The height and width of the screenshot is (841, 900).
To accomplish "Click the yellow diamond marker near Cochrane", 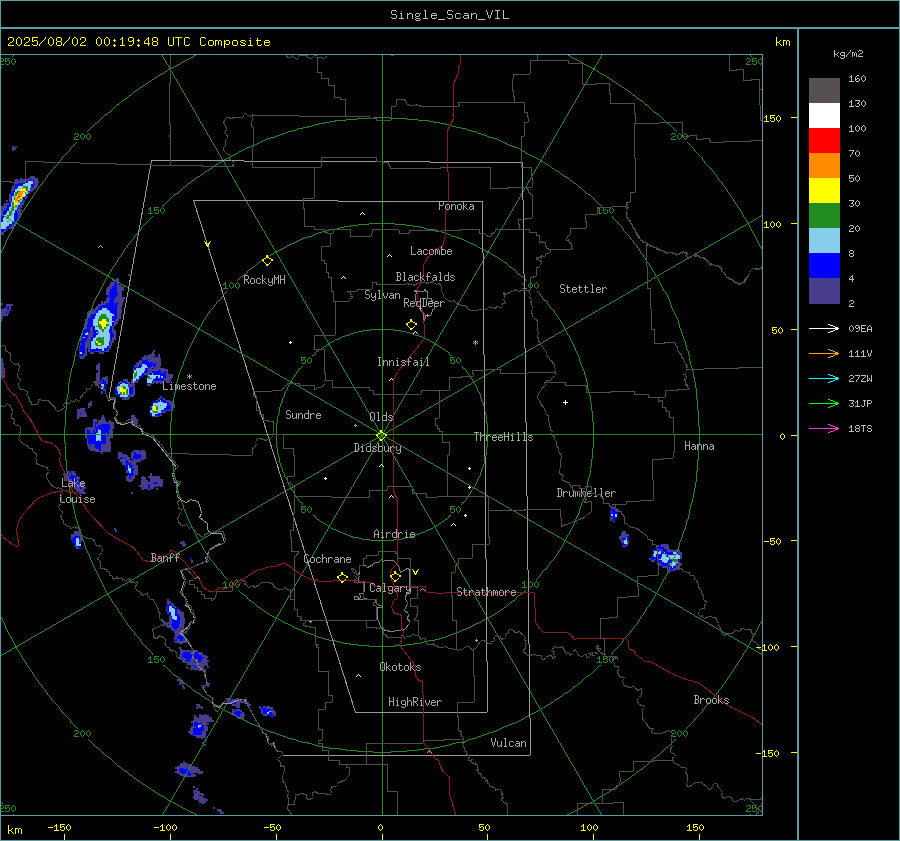I will click(343, 578).
